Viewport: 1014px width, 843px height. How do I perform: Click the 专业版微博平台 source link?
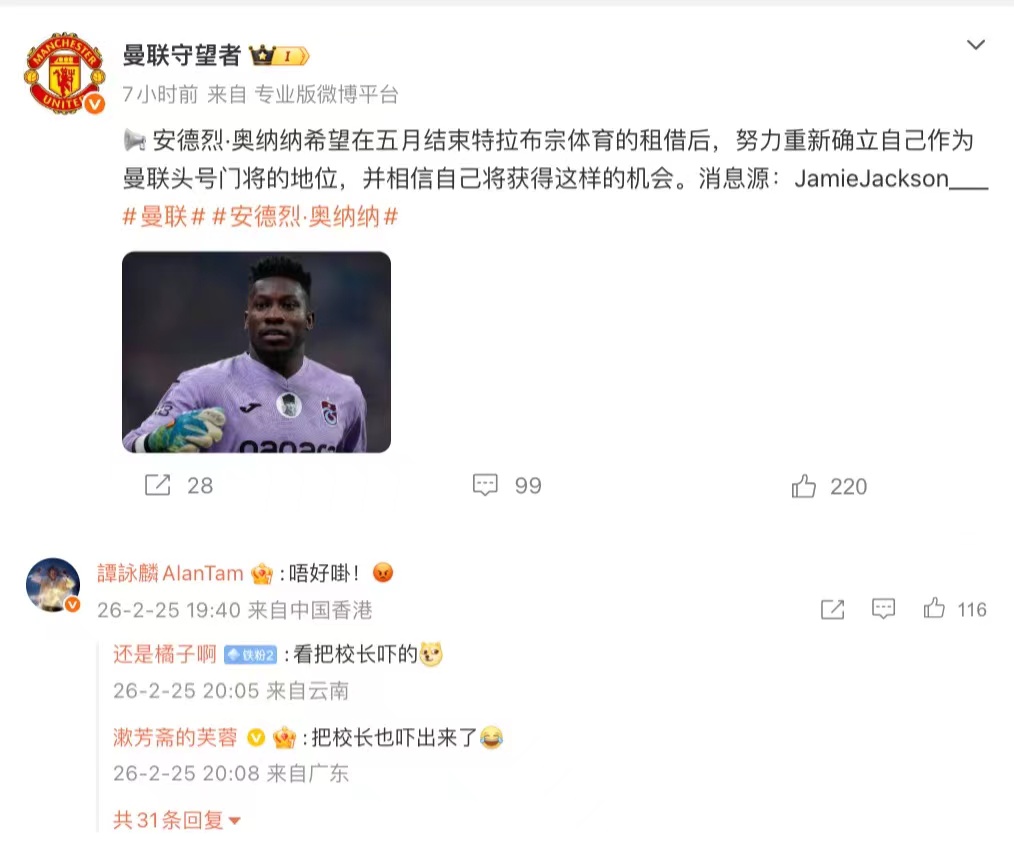[x=326, y=94]
